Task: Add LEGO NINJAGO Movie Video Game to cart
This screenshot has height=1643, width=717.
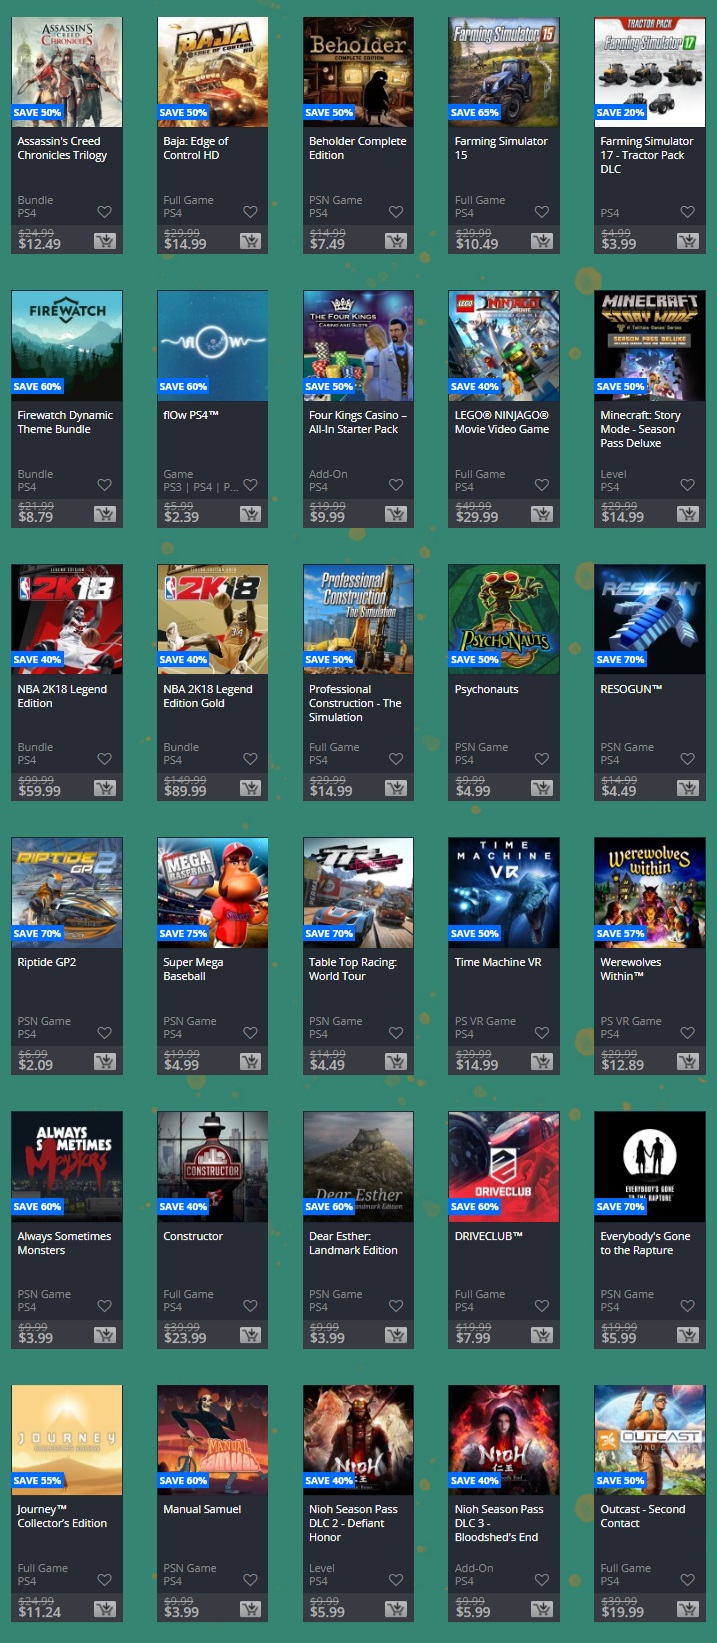Action: 542,514
